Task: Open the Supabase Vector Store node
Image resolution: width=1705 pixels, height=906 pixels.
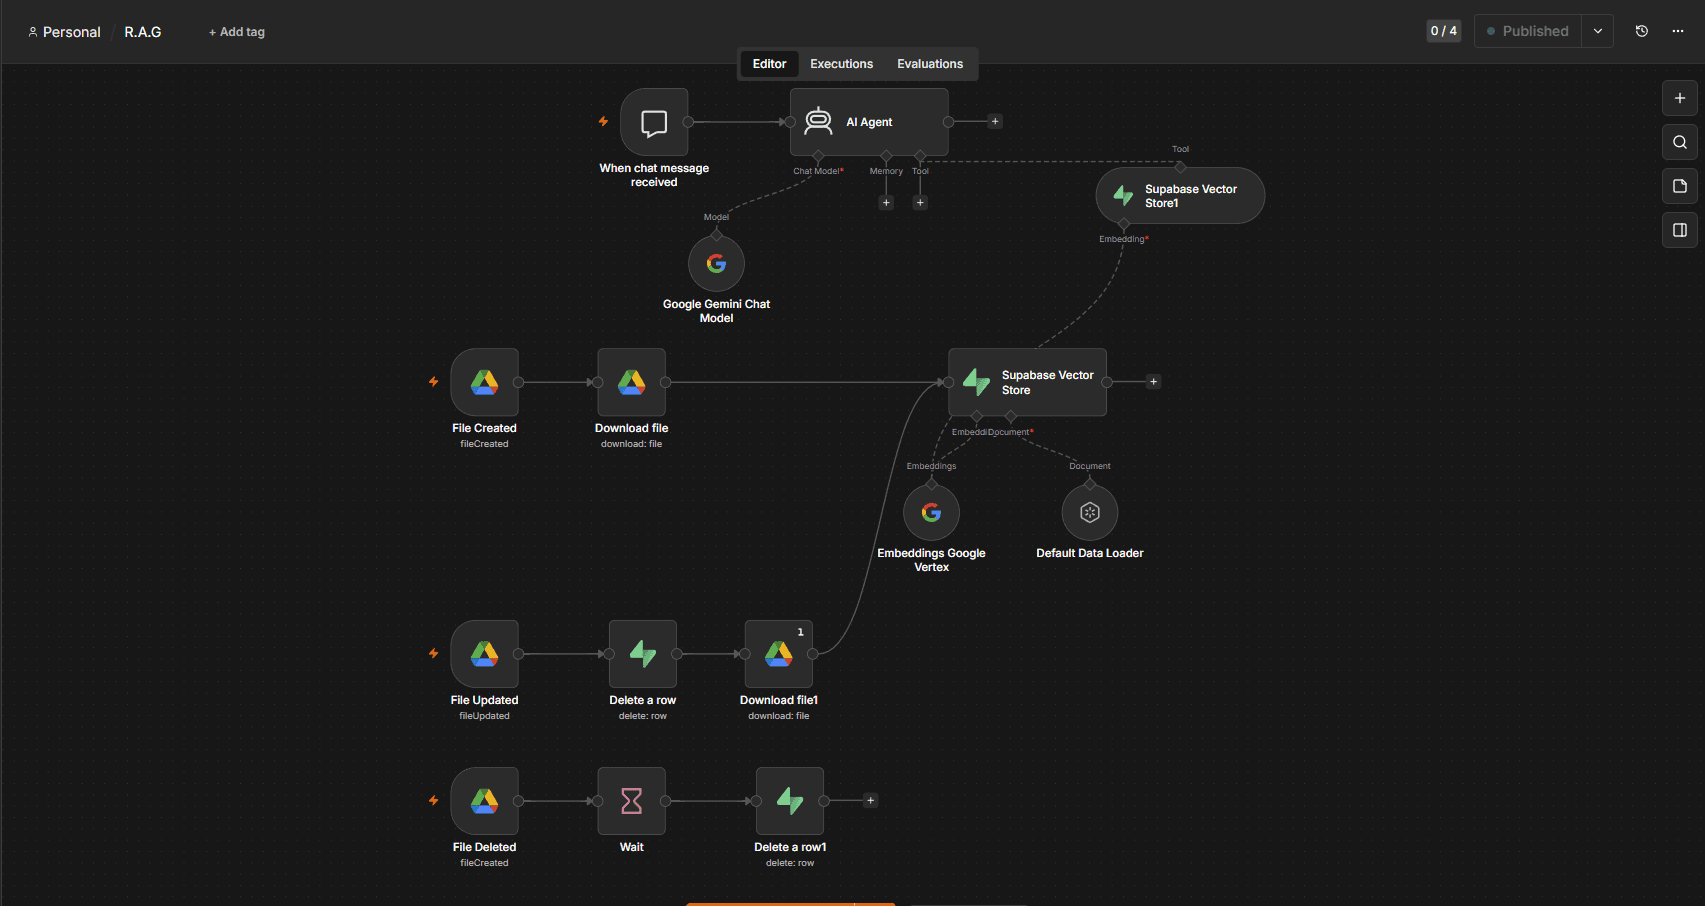Action: click(x=1027, y=382)
